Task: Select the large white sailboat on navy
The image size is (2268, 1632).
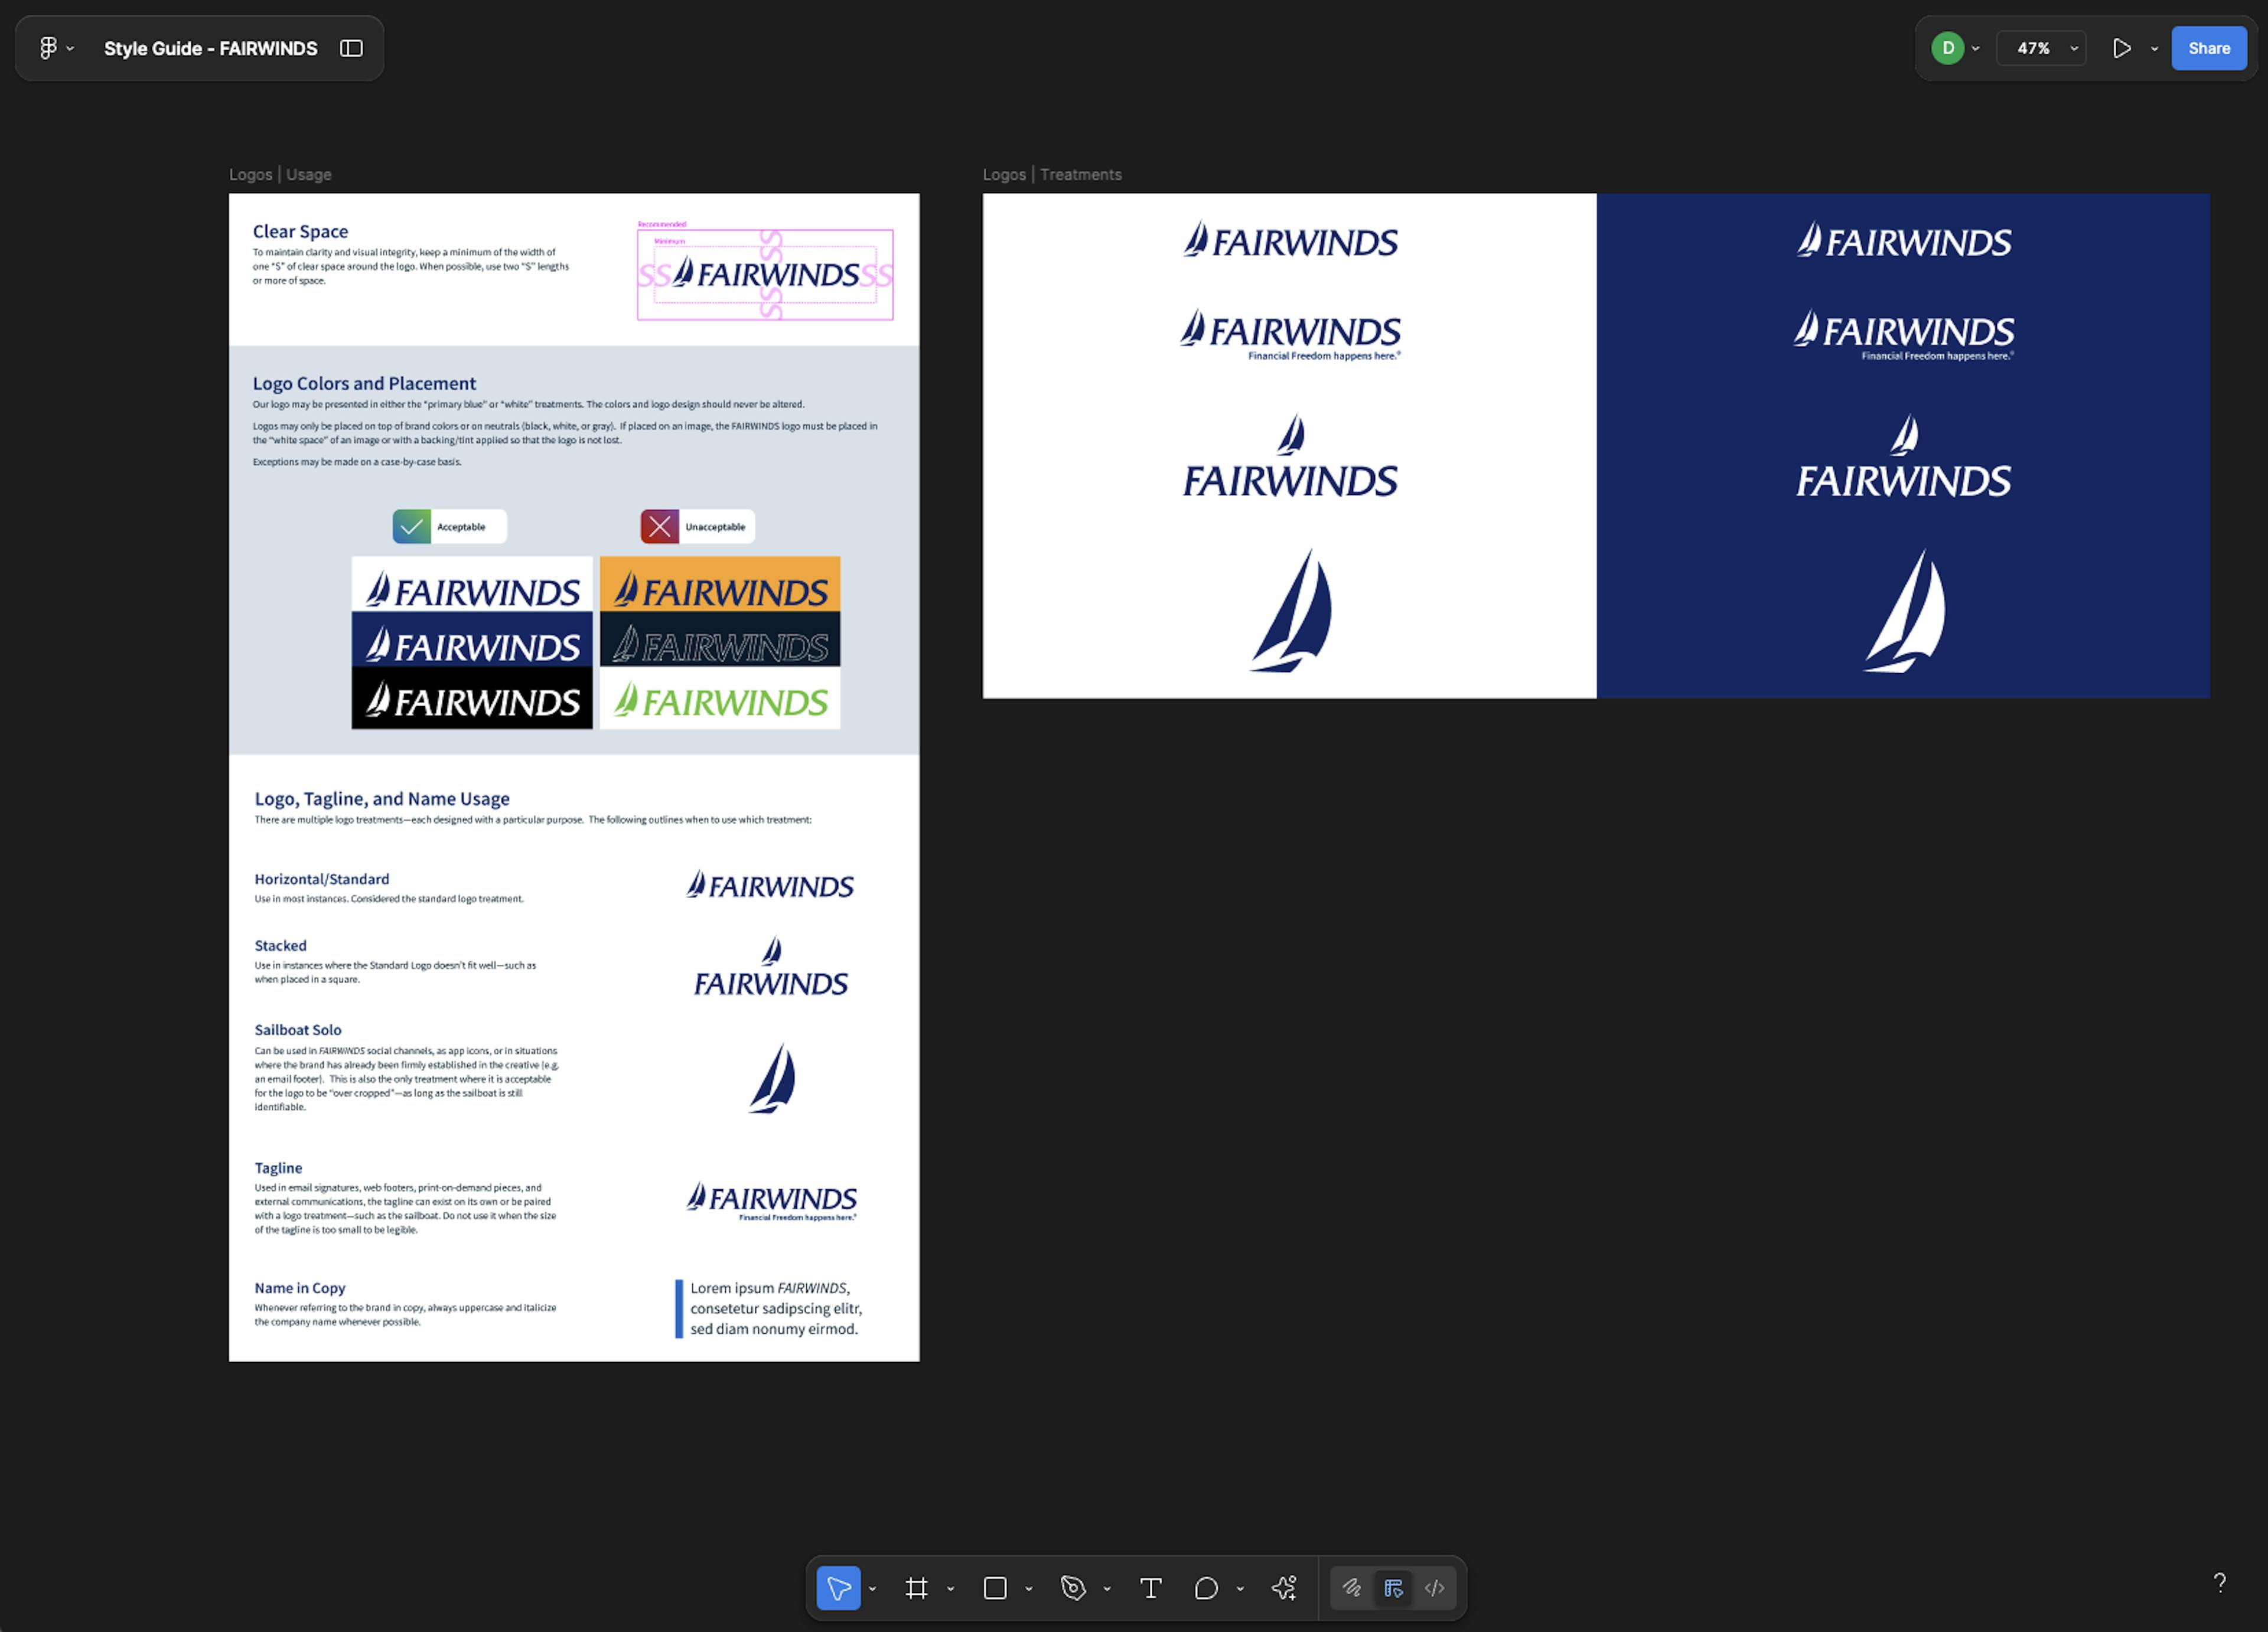Action: (x=1904, y=609)
